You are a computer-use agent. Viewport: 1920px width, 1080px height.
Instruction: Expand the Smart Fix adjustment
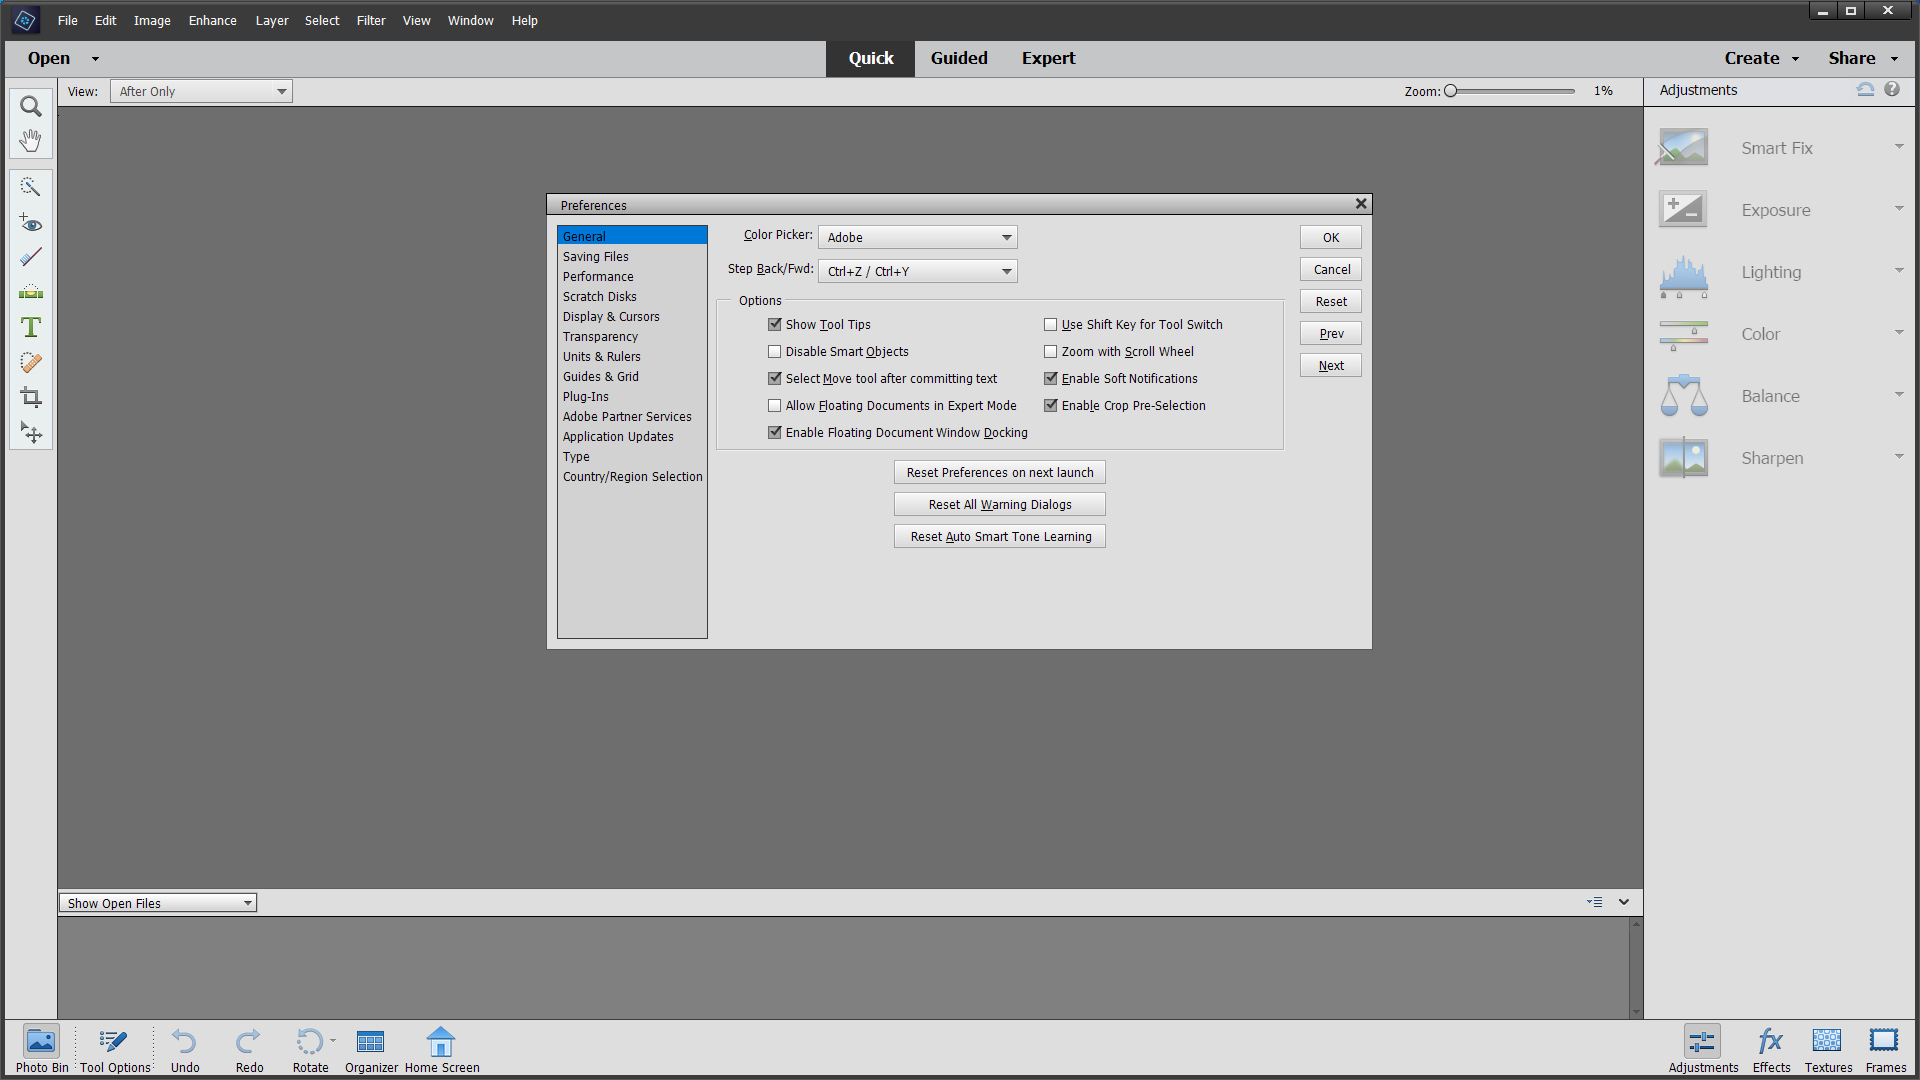(1899, 146)
